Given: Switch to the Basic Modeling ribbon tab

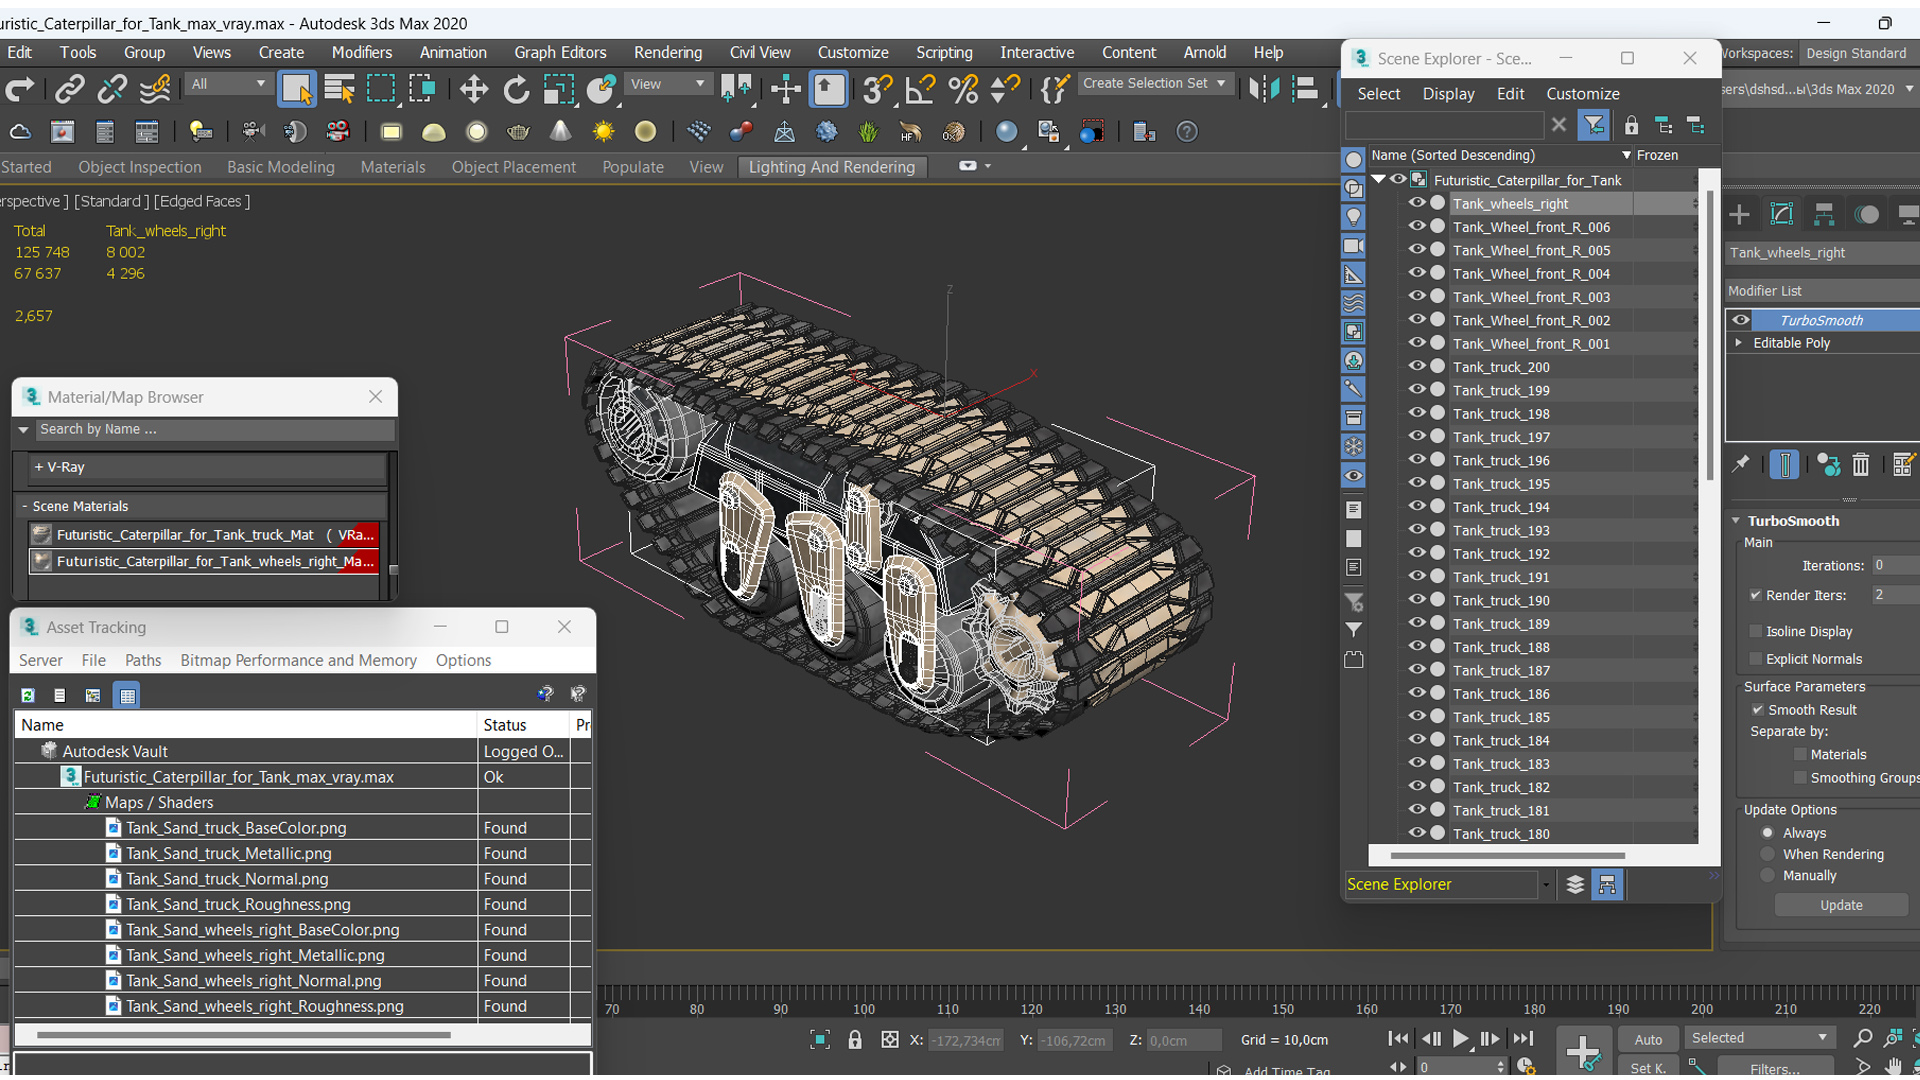Looking at the screenshot, I should coord(280,167).
